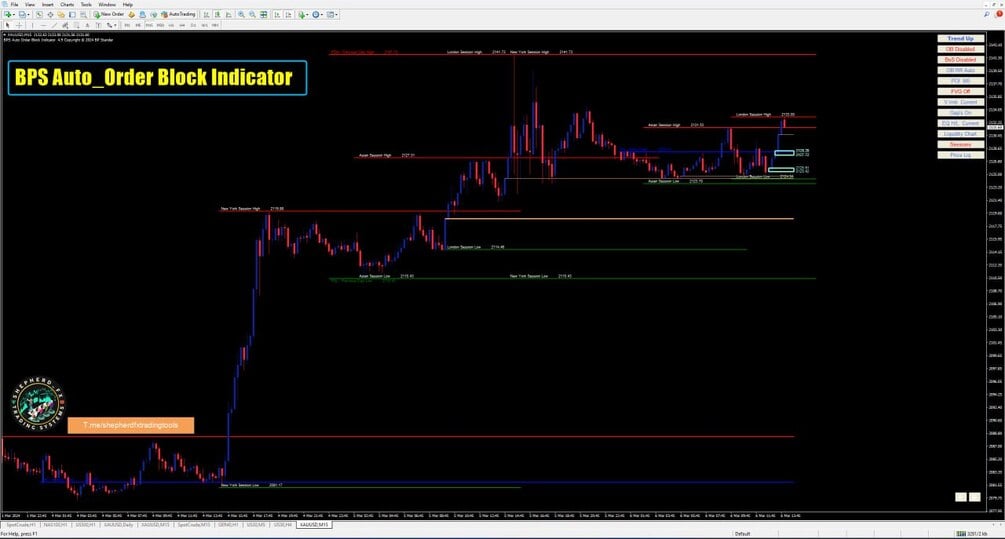Click the Default profile status bar entry
Image resolution: width=1005 pixels, height=539 pixels.
(742, 533)
